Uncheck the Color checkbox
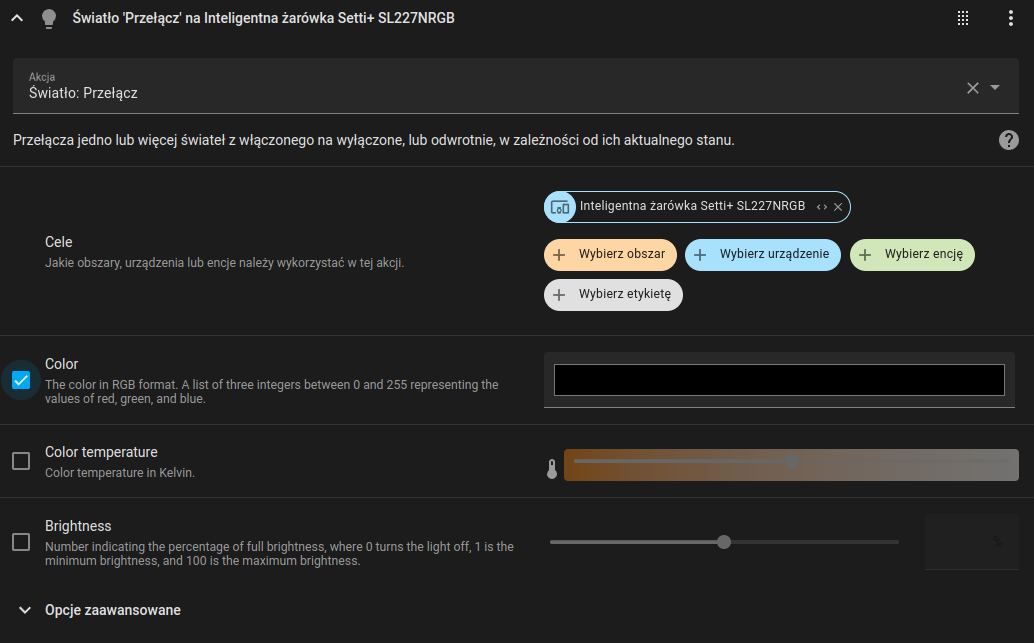 tap(21, 381)
